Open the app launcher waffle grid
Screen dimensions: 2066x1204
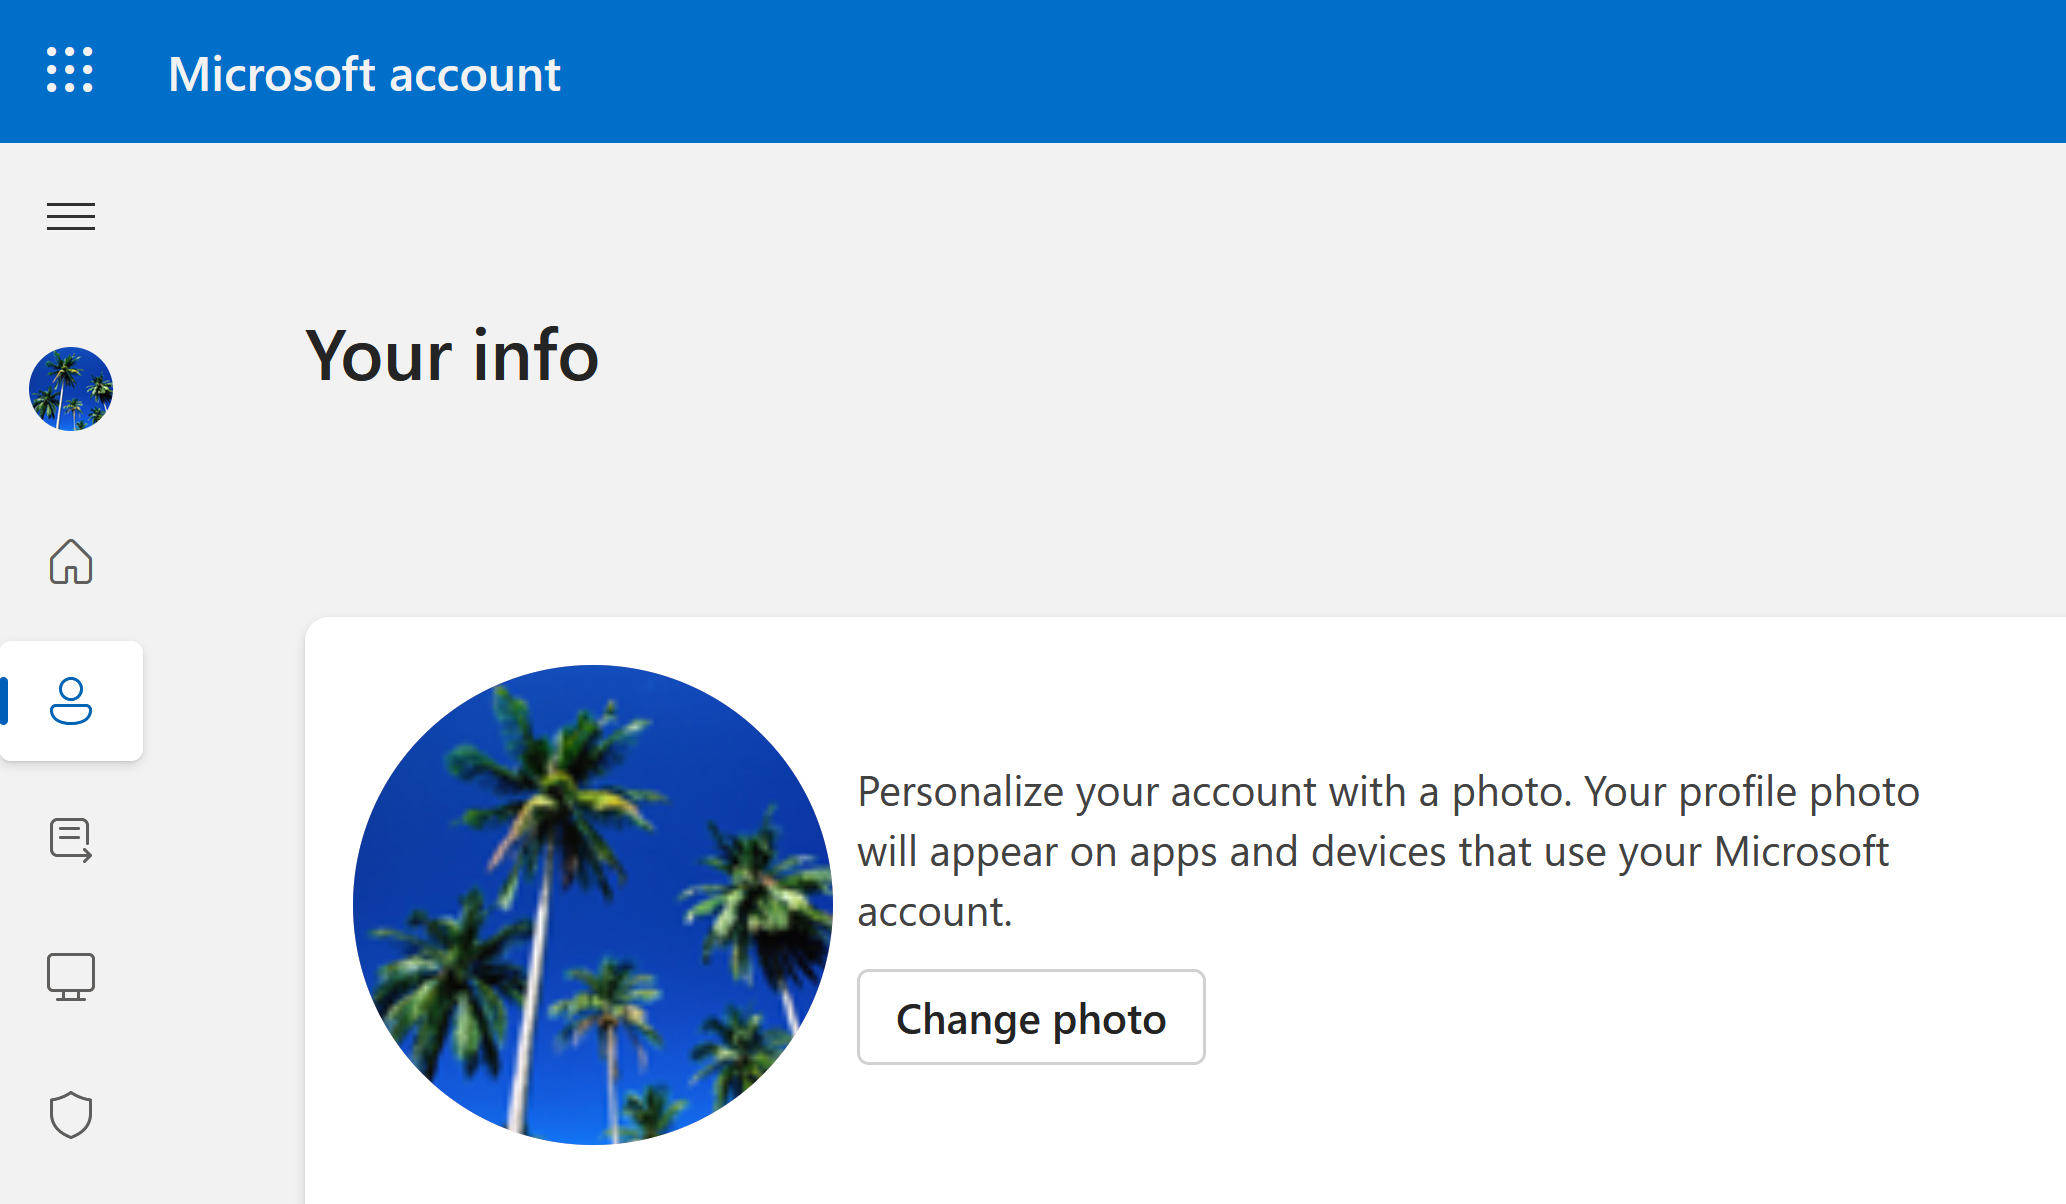70,71
